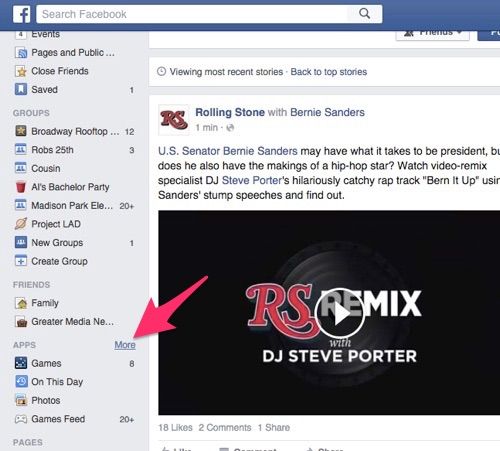Click the Project LAD planet icon
Screen dimensions: 500x451
pos(21,224)
